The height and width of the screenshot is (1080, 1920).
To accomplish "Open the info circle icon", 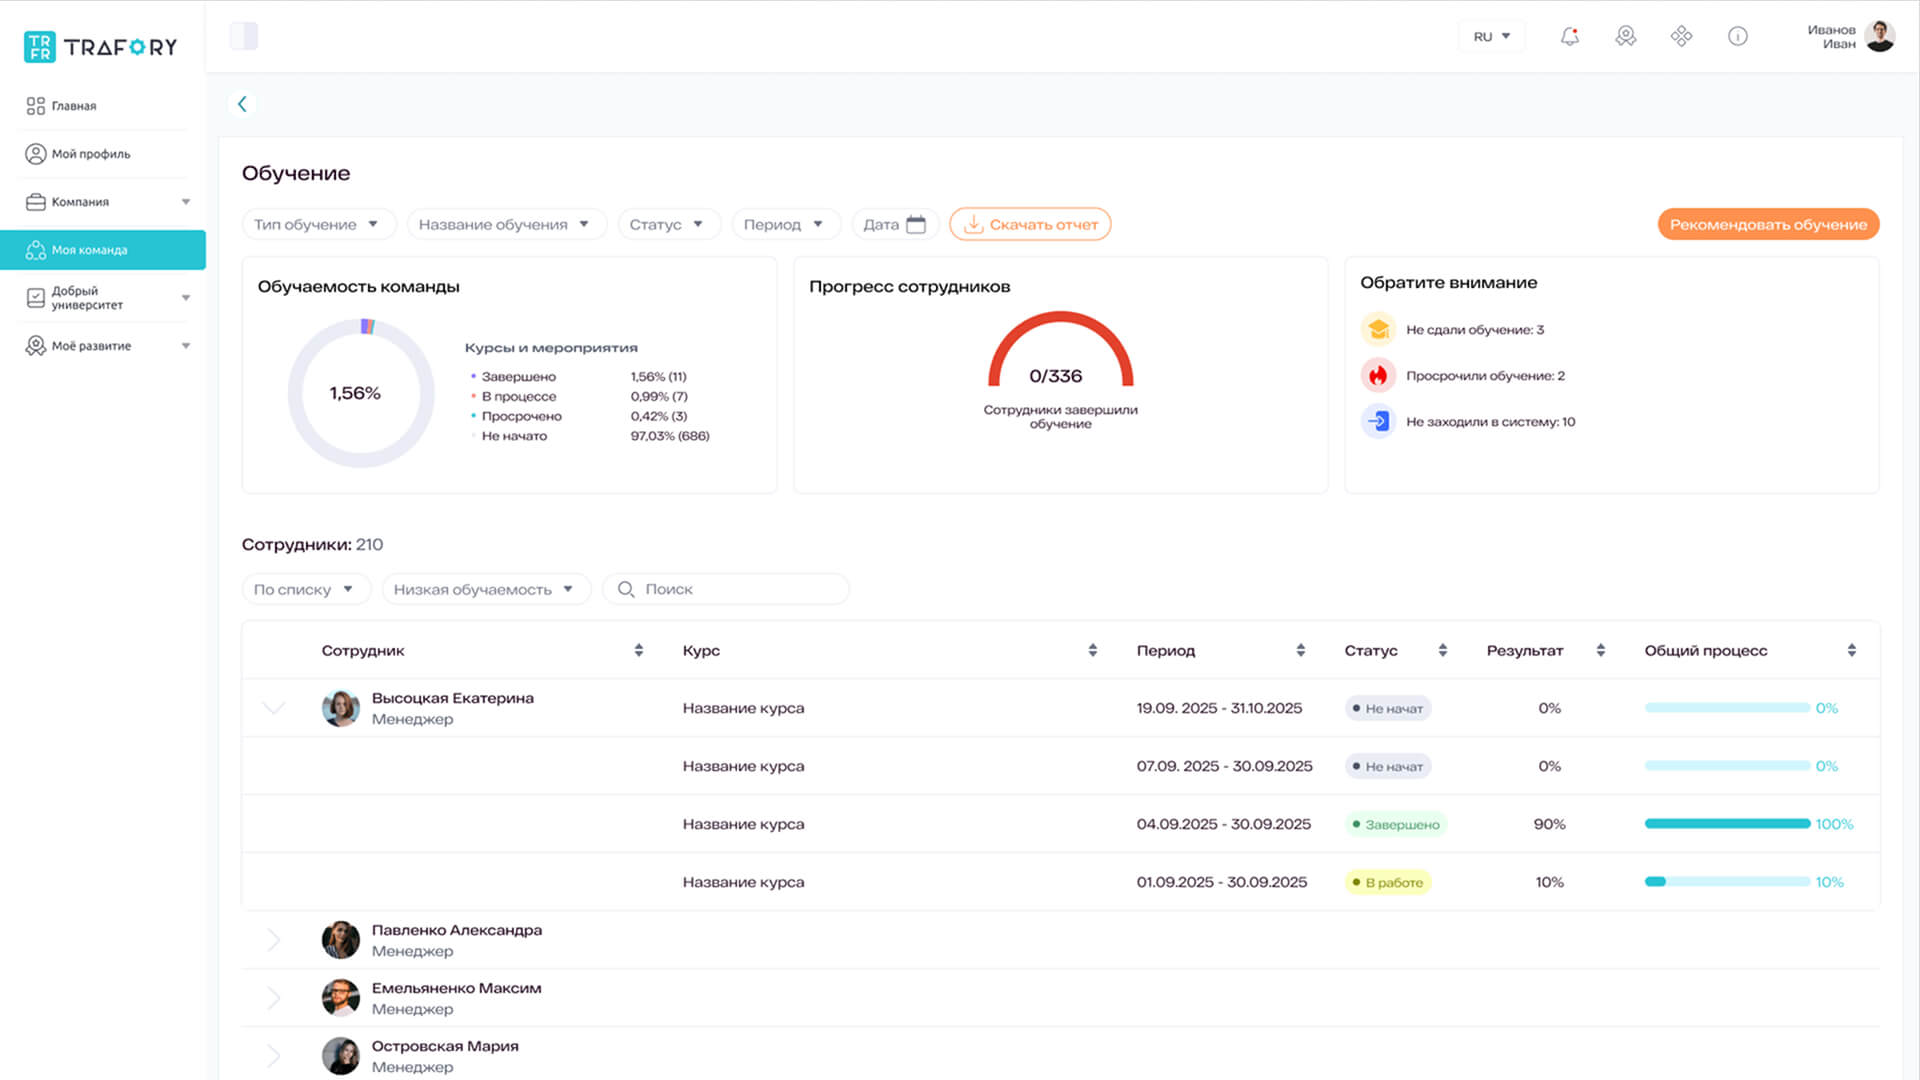I will click(1737, 37).
